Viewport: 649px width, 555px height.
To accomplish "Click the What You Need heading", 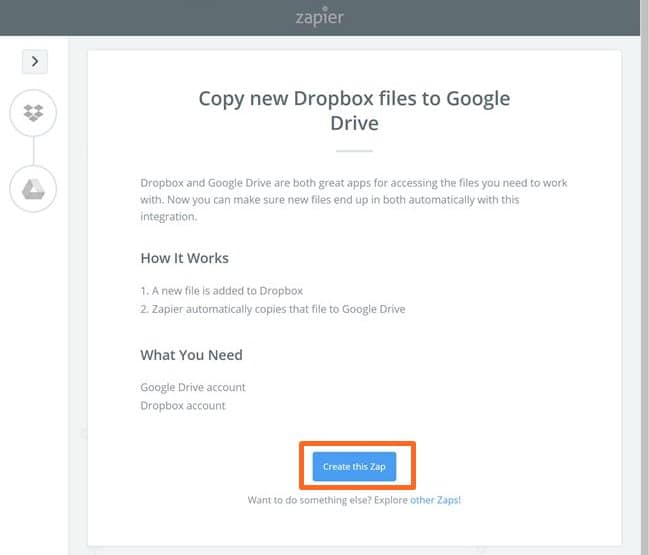I will click(191, 354).
